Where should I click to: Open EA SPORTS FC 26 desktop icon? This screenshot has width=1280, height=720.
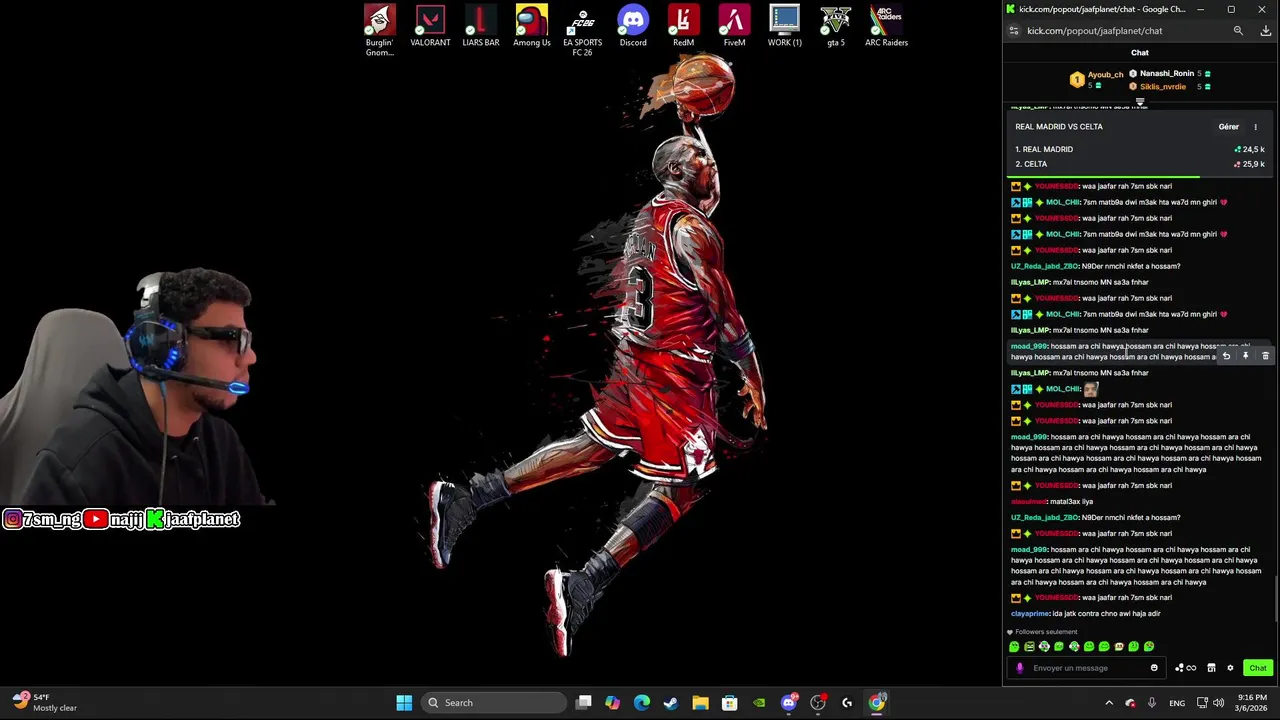(x=582, y=30)
